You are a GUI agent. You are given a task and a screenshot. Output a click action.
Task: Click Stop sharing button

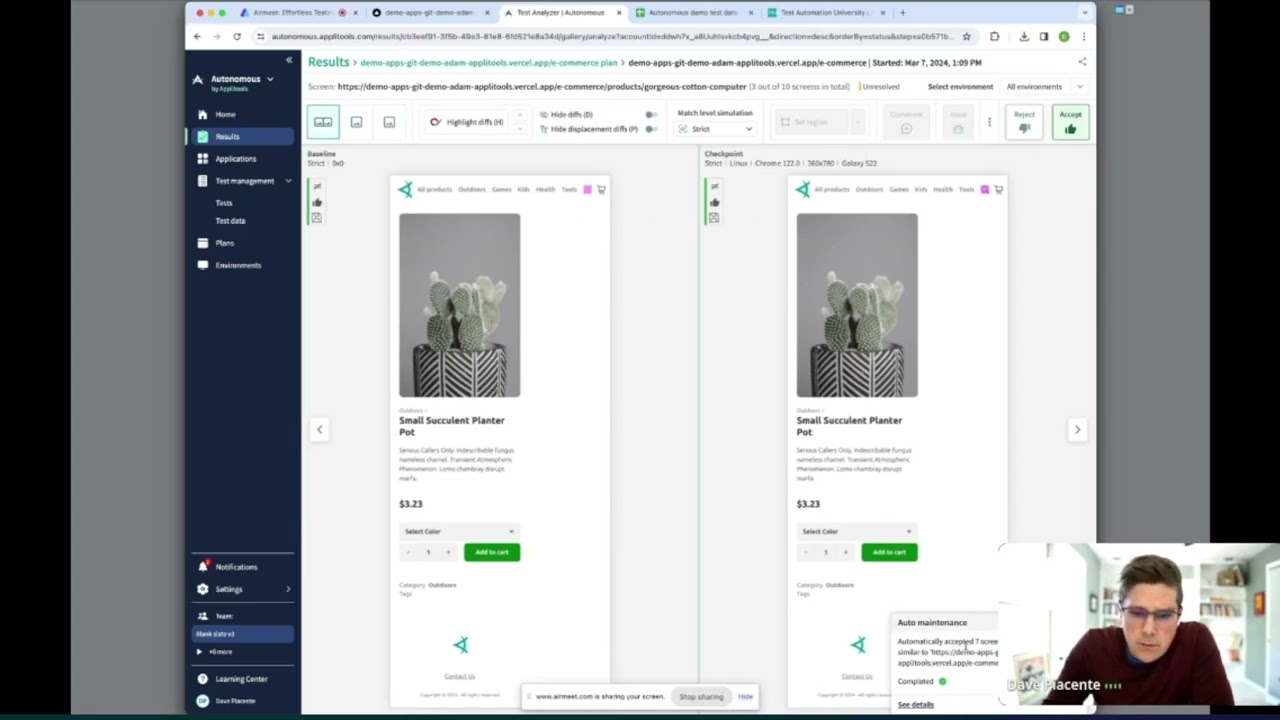point(701,697)
